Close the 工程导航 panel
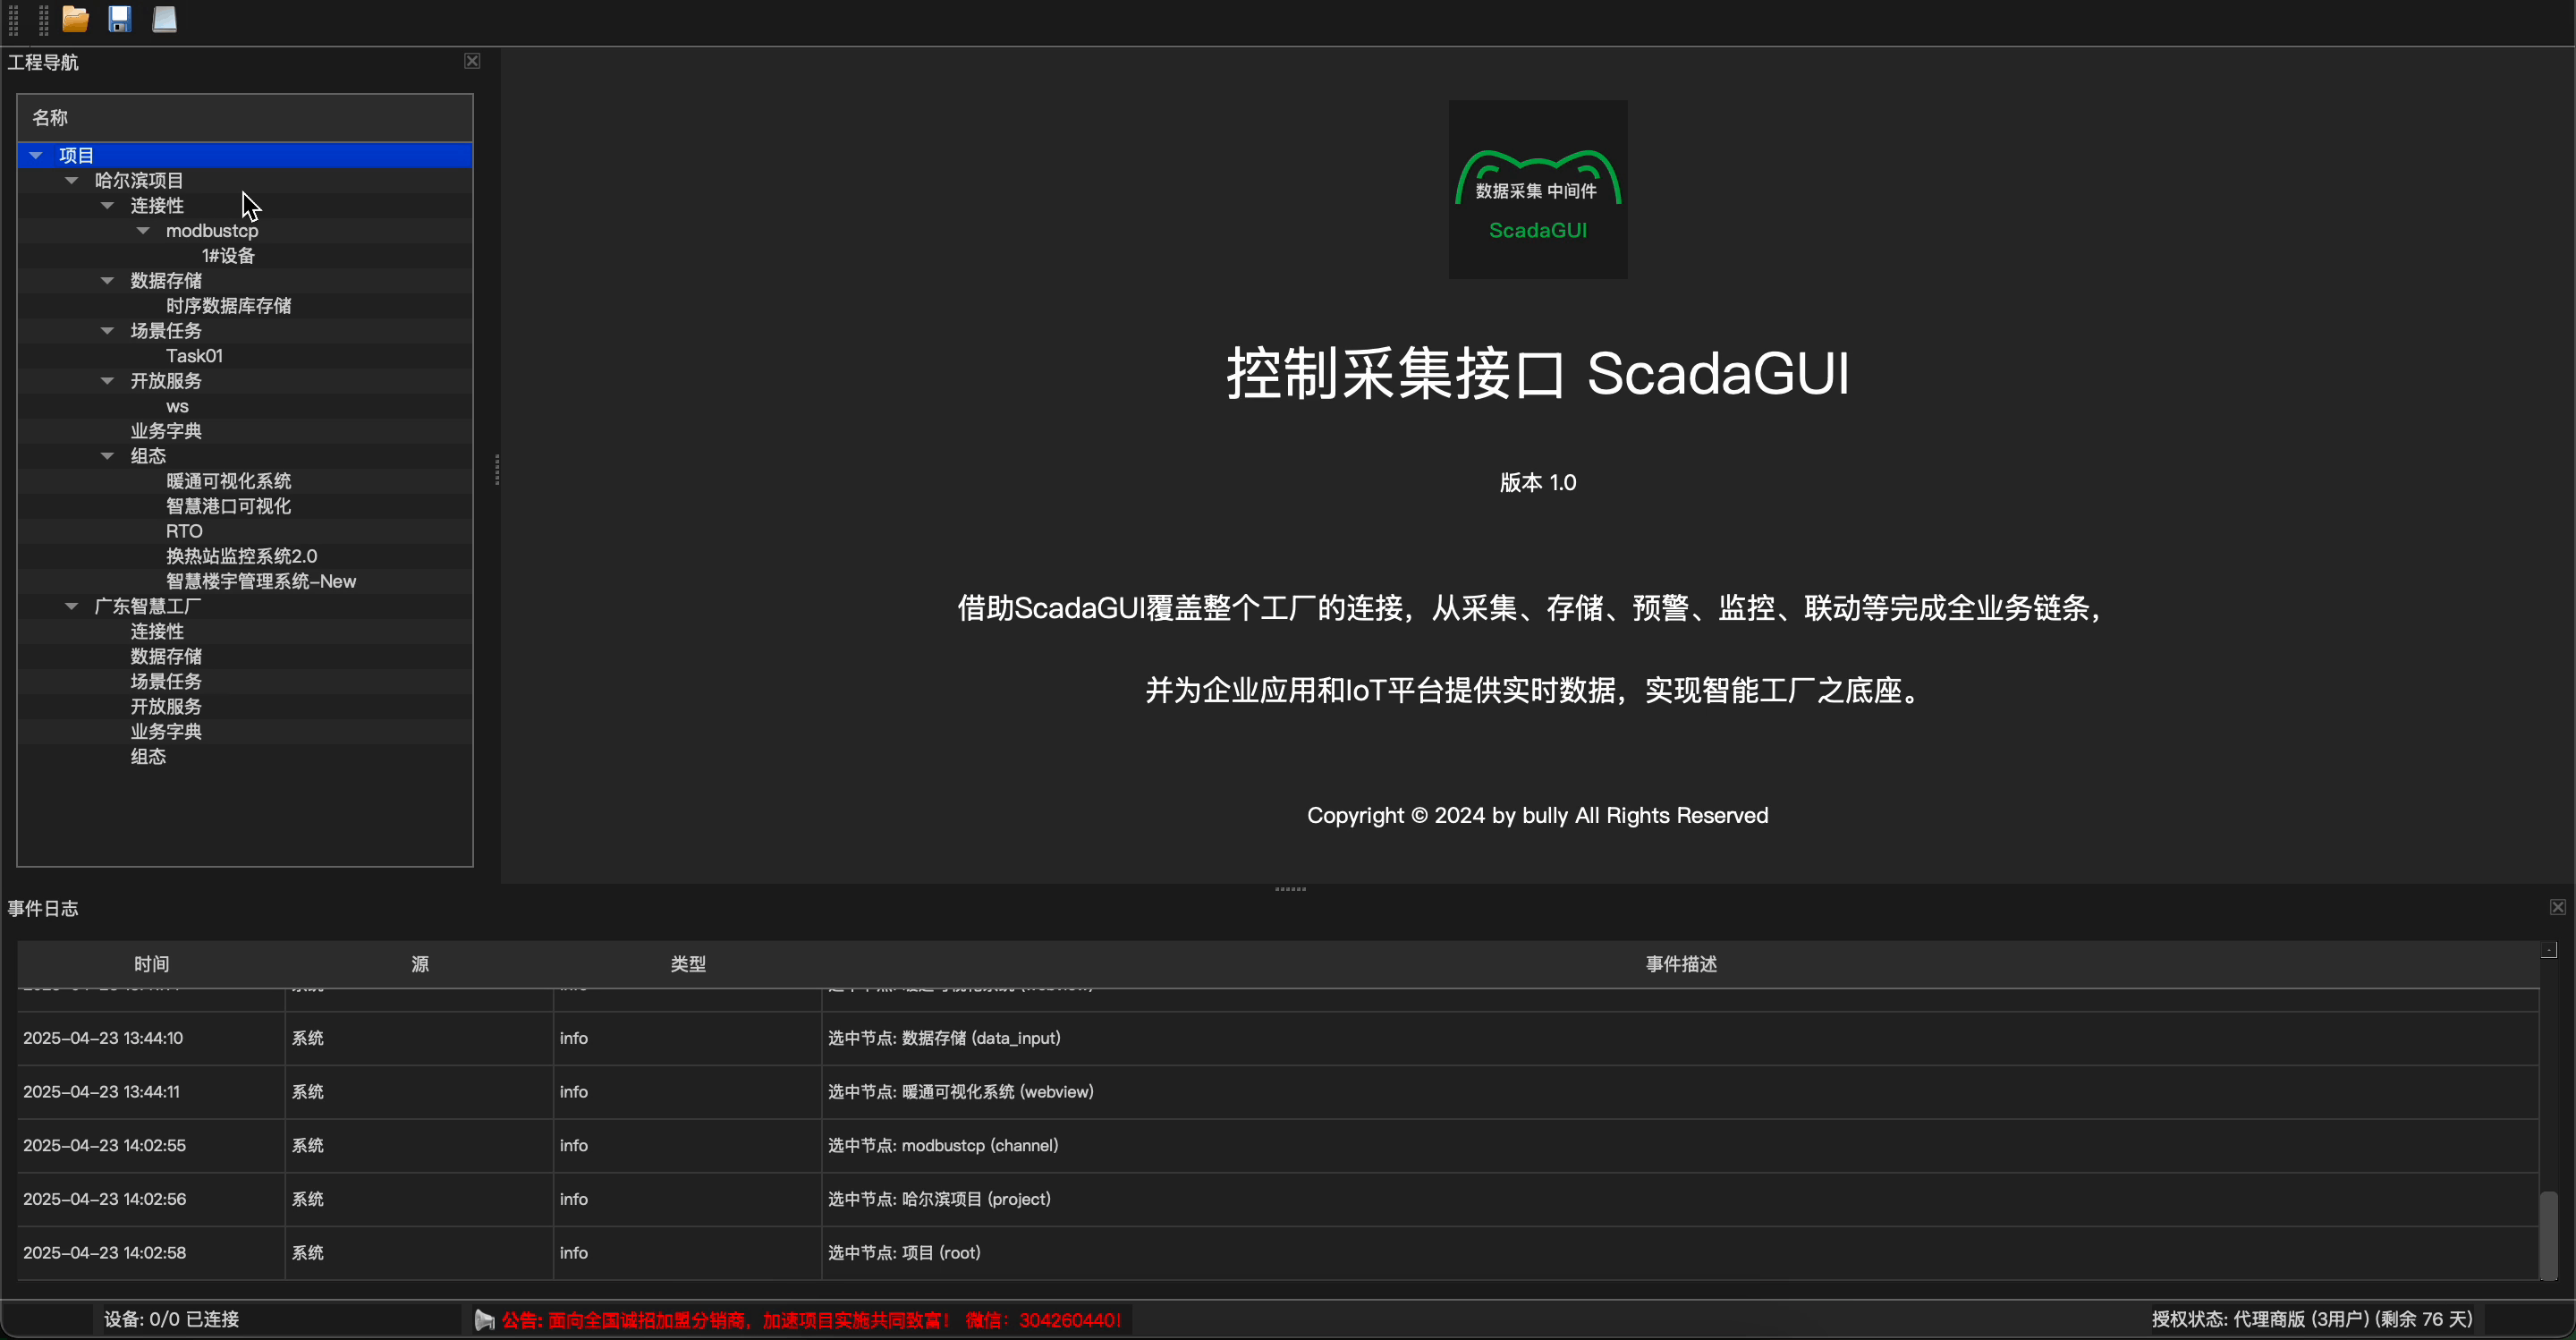2576x1340 pixels. (x=472, y=61)
